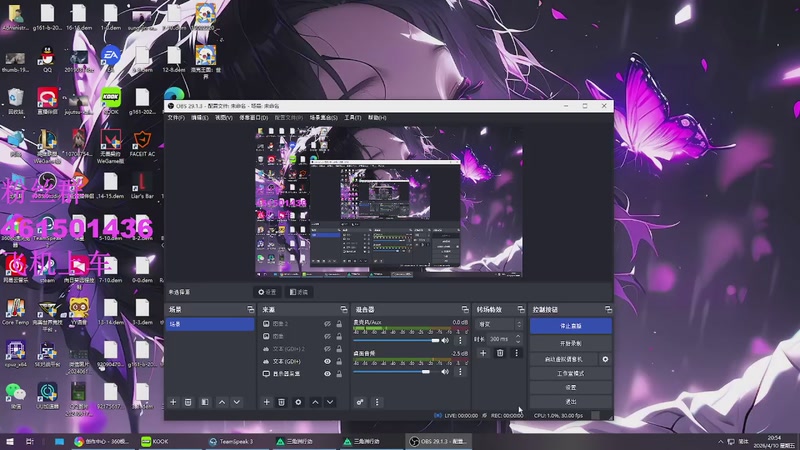The width and height of the screenshot is (800, 450).
Task: Open virtual camera settings gear icon
Action: tap(605, 359)
